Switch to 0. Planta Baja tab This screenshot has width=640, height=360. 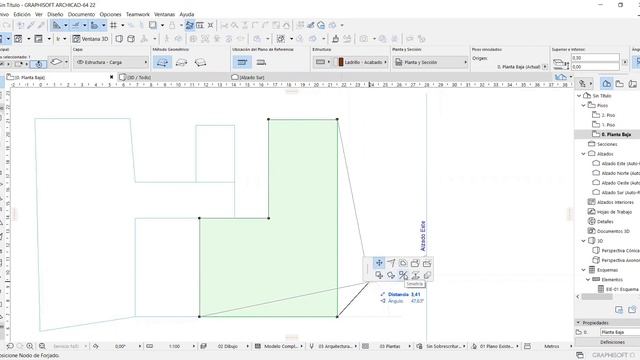(31, 77)
